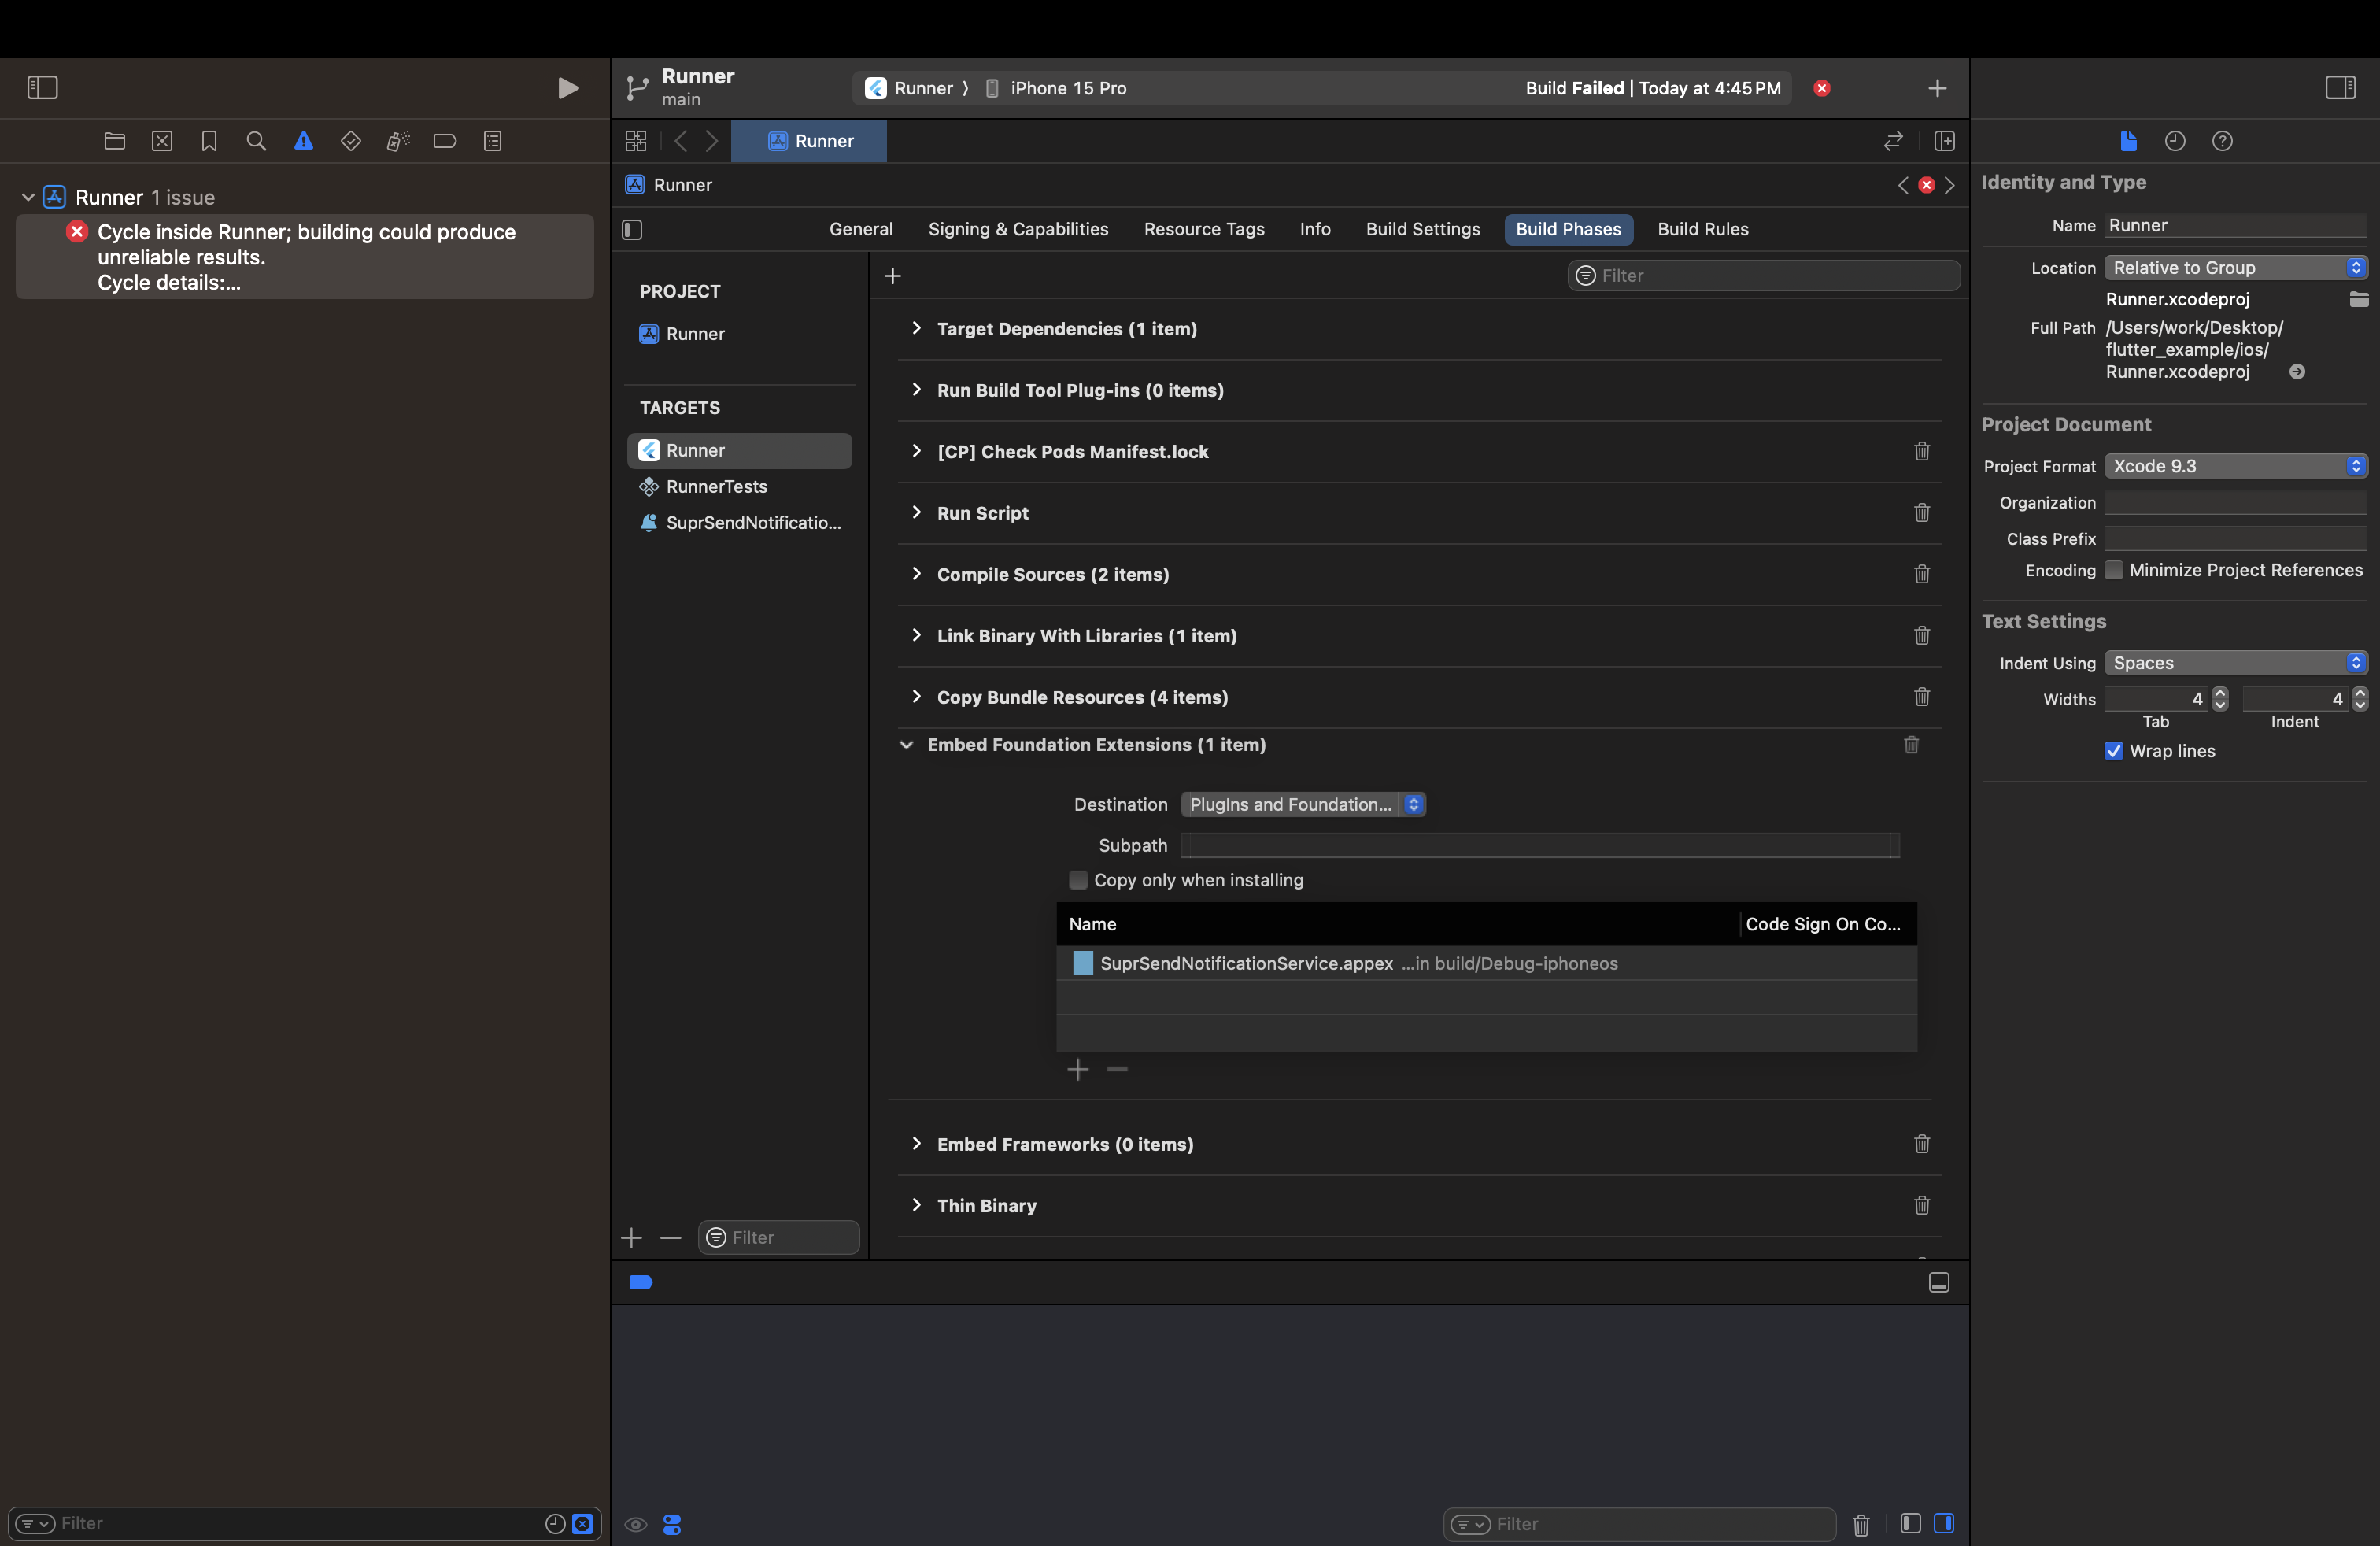The height and width of the screenshot is (1546, 2380).
Task: Select the File inspector icon
Action: [x=2128, y=141]
